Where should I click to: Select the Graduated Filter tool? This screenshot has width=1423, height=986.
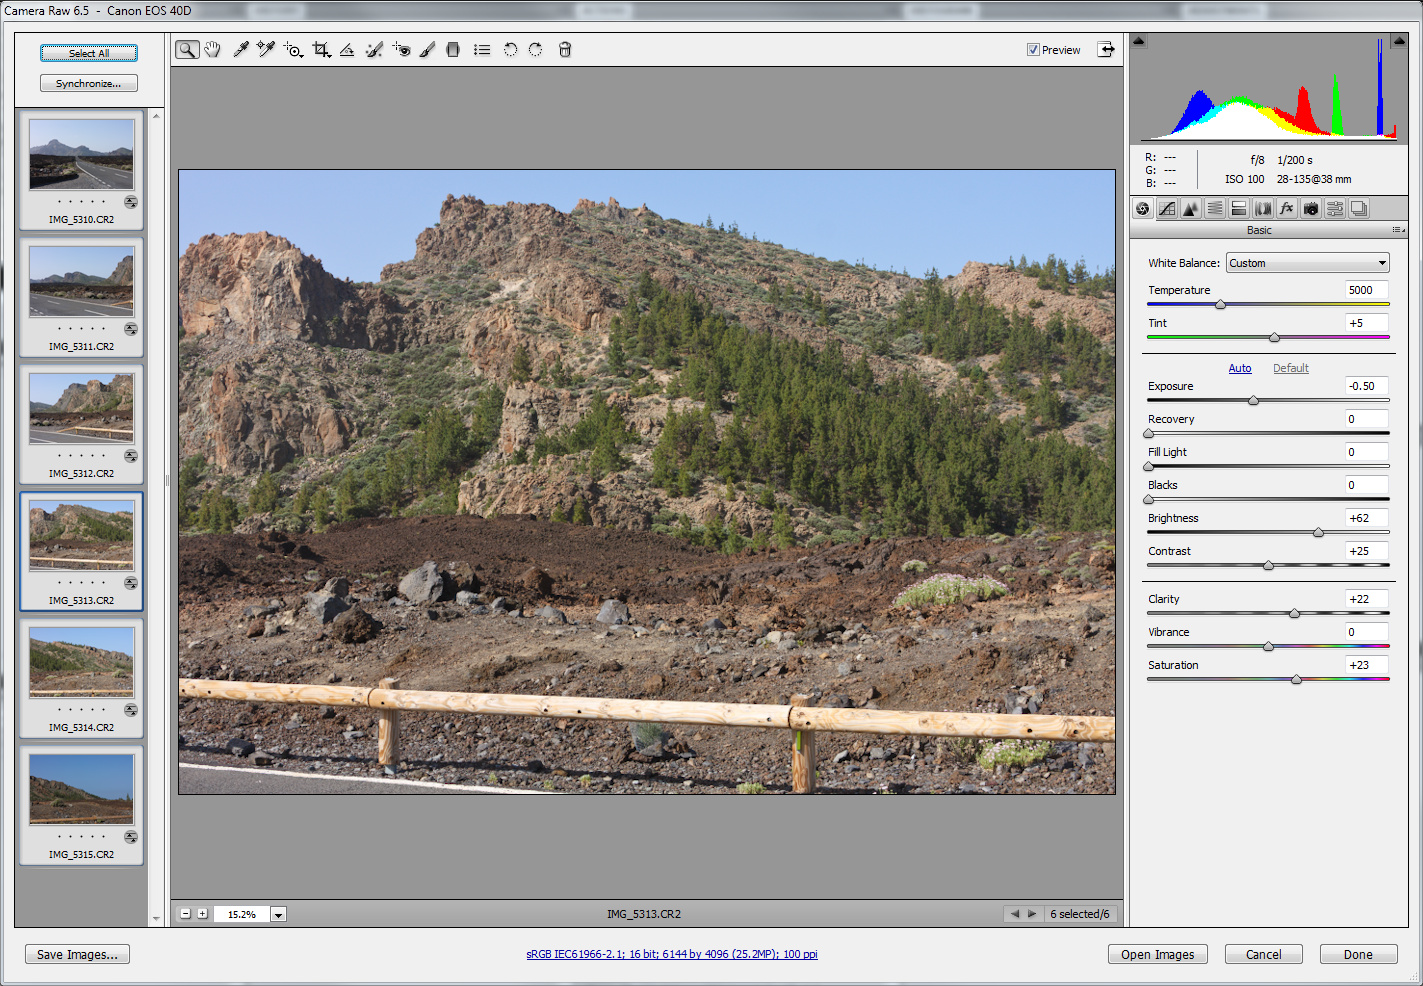coord(453,50)
